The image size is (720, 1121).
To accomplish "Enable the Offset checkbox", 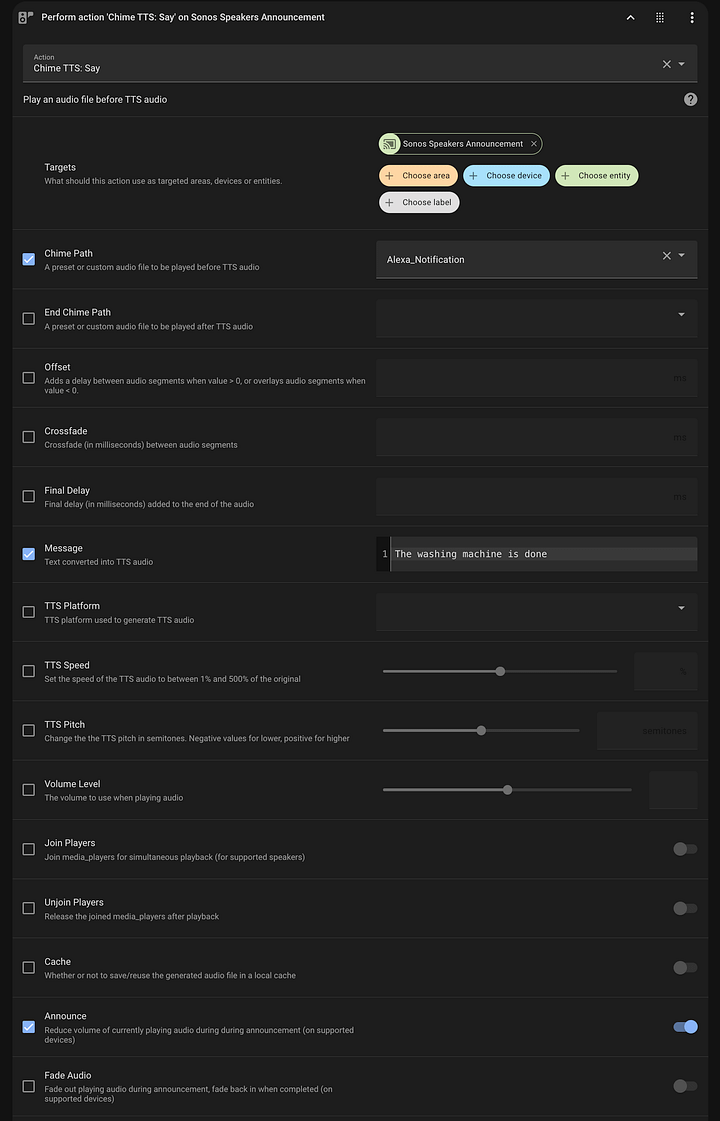I will point(29,377).
